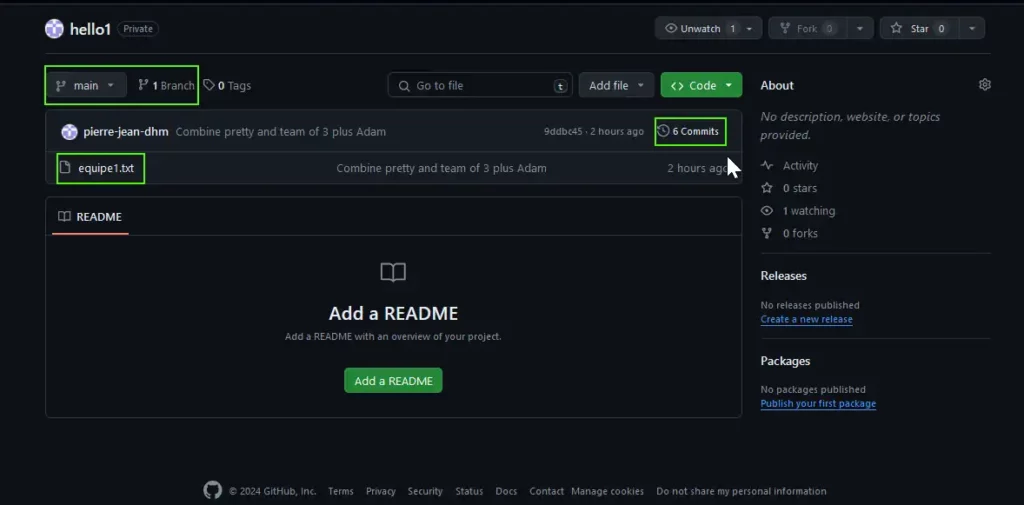Viewport: 1024px width, 505px height.
Task: Click the Packages heading
Action: tap(786, 361)
